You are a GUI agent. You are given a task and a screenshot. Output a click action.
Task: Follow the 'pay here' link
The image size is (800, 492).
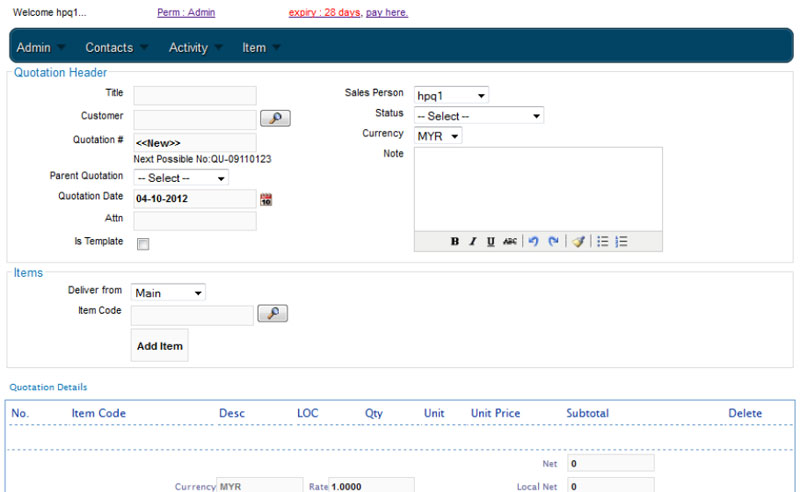tap(387, 13)
